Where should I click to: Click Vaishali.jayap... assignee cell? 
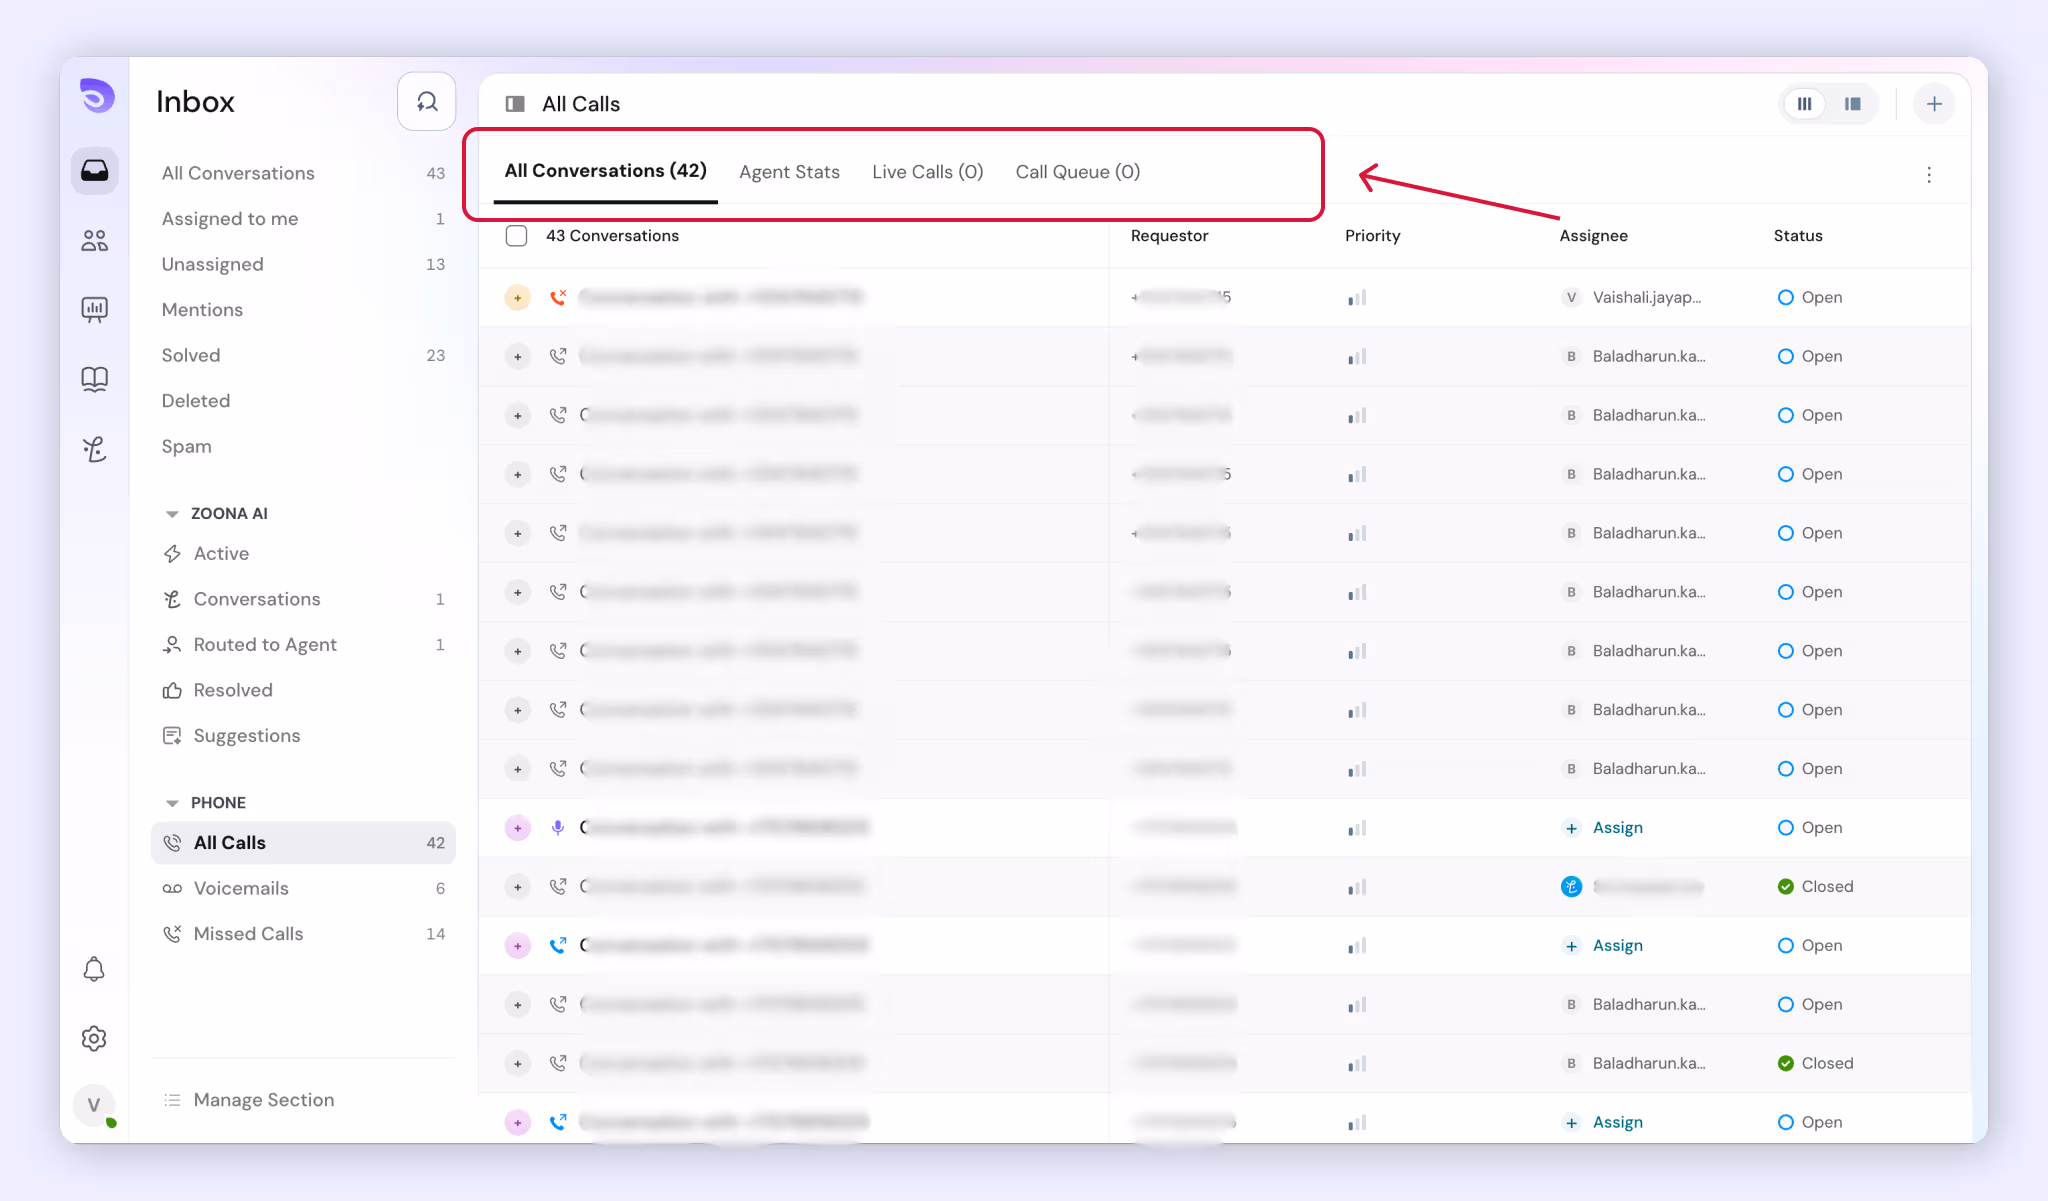tap(1632, 297)
